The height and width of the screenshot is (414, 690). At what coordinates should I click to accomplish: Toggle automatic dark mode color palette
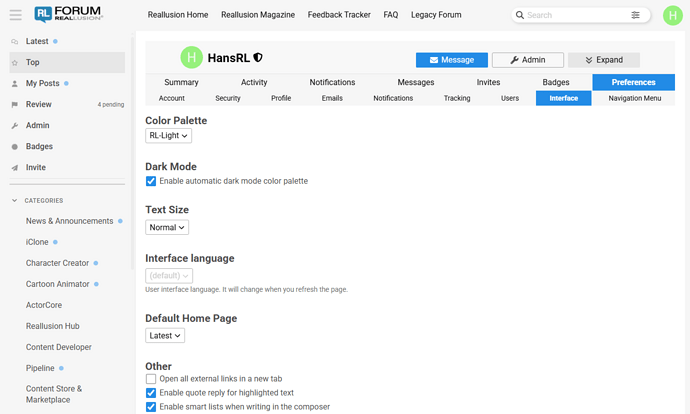click(151, 181)
